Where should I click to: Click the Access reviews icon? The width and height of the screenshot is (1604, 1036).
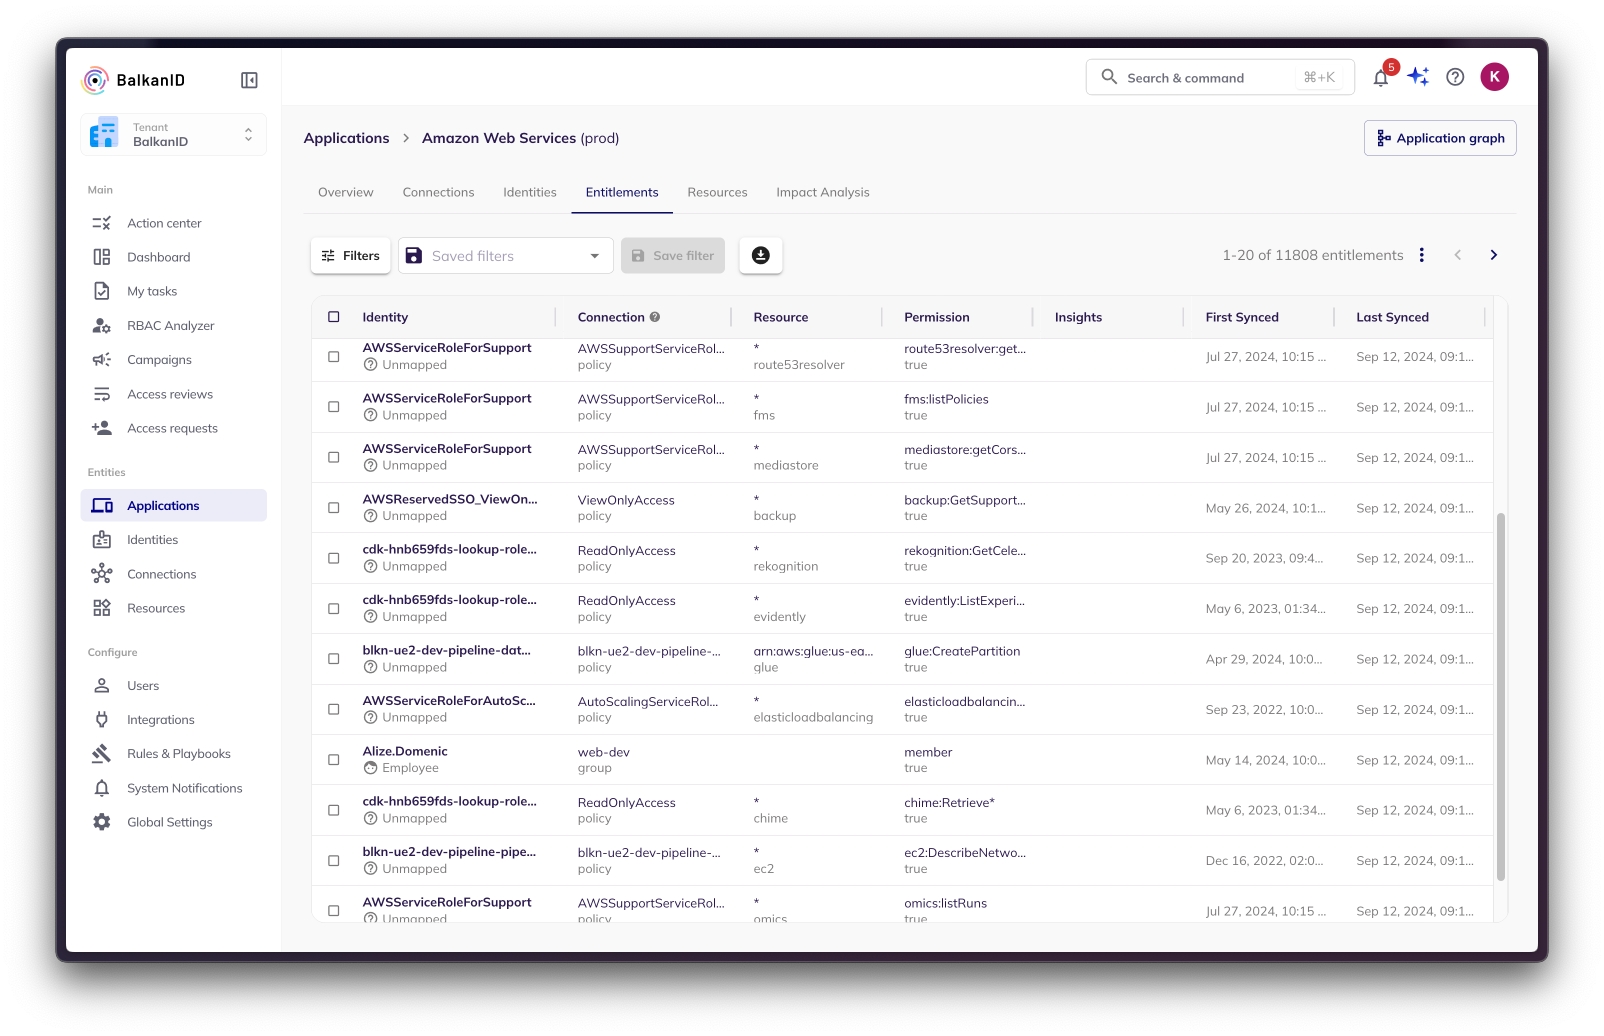[102, 394]
